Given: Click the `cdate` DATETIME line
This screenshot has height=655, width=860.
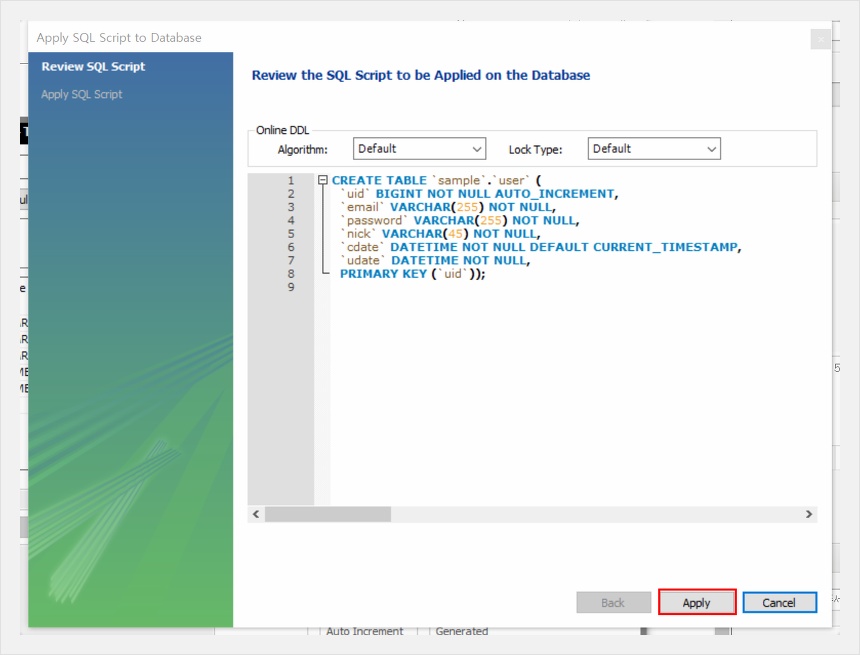Looking at the screenshot, I should [541, 247].
